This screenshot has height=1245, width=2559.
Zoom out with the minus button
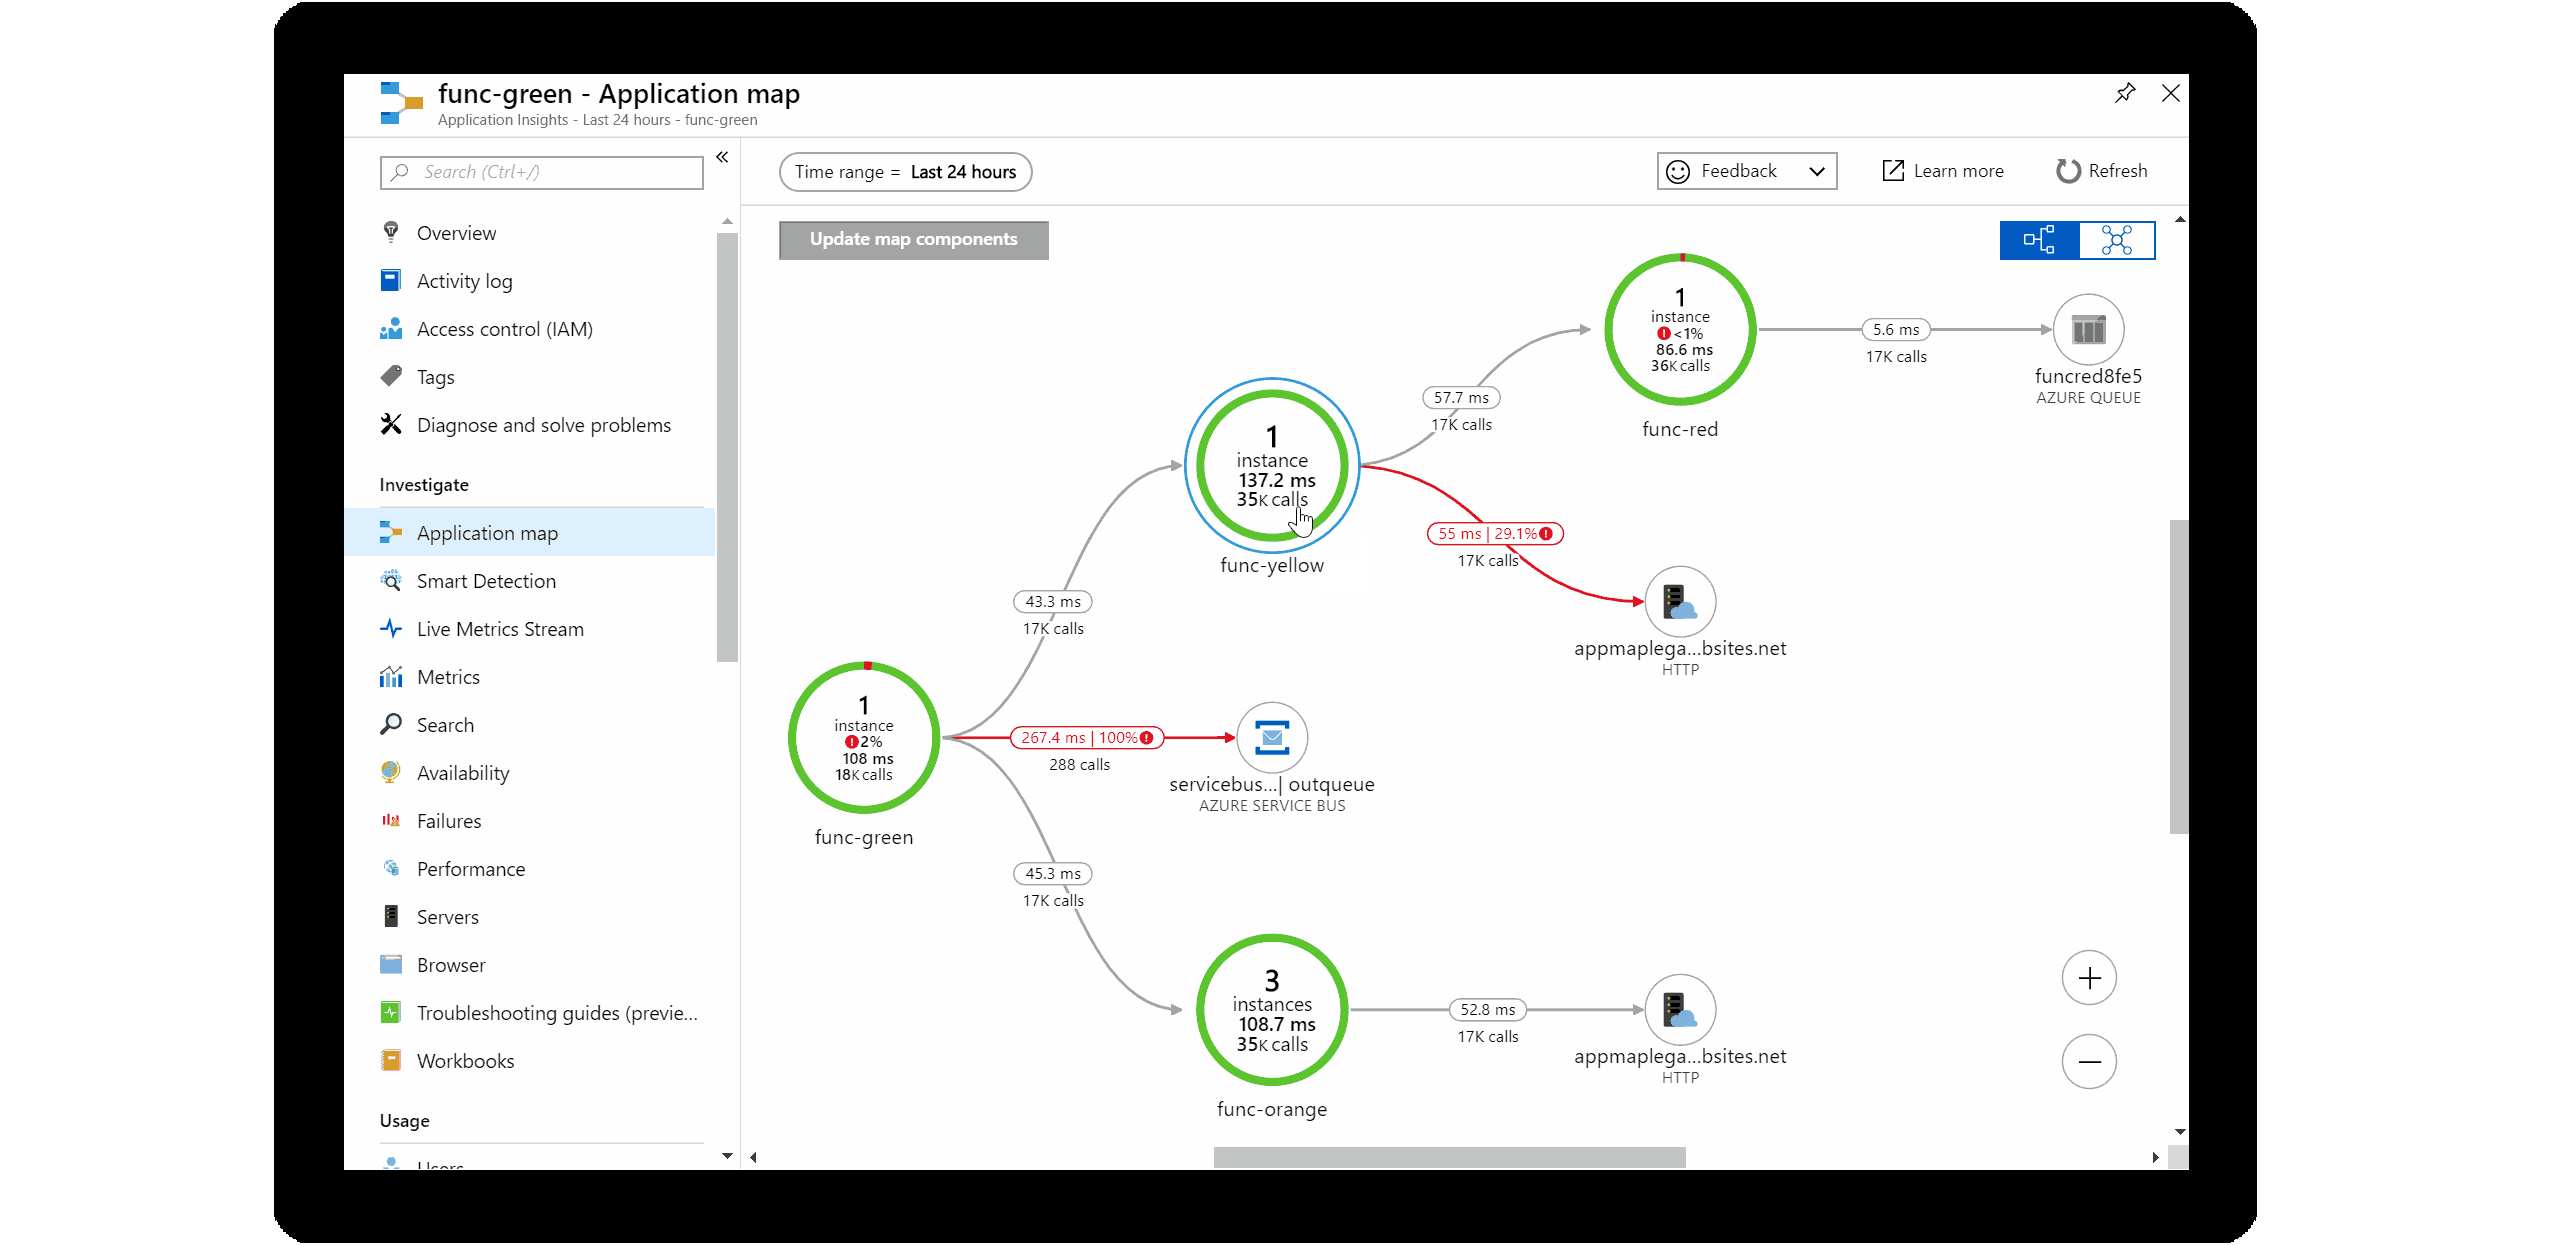coord(2089,1062)
